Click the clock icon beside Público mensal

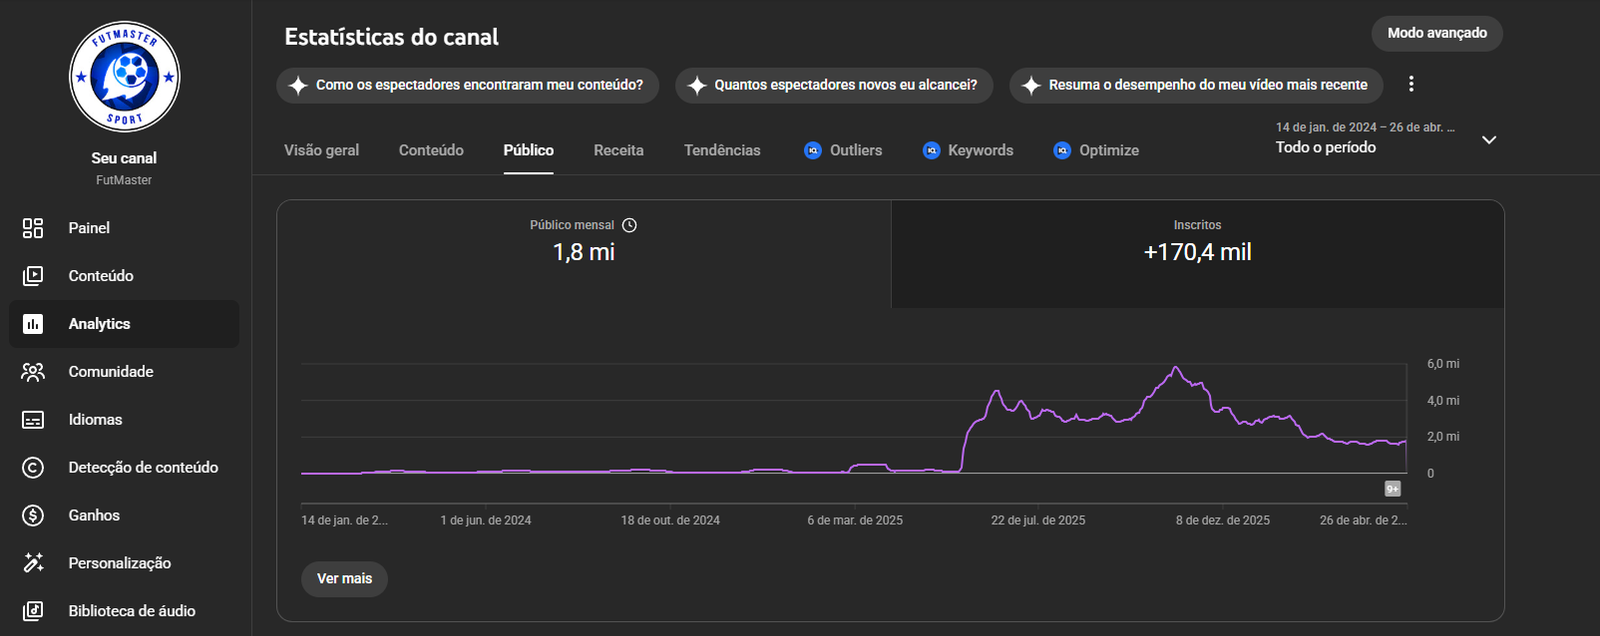tap(629, 225)
